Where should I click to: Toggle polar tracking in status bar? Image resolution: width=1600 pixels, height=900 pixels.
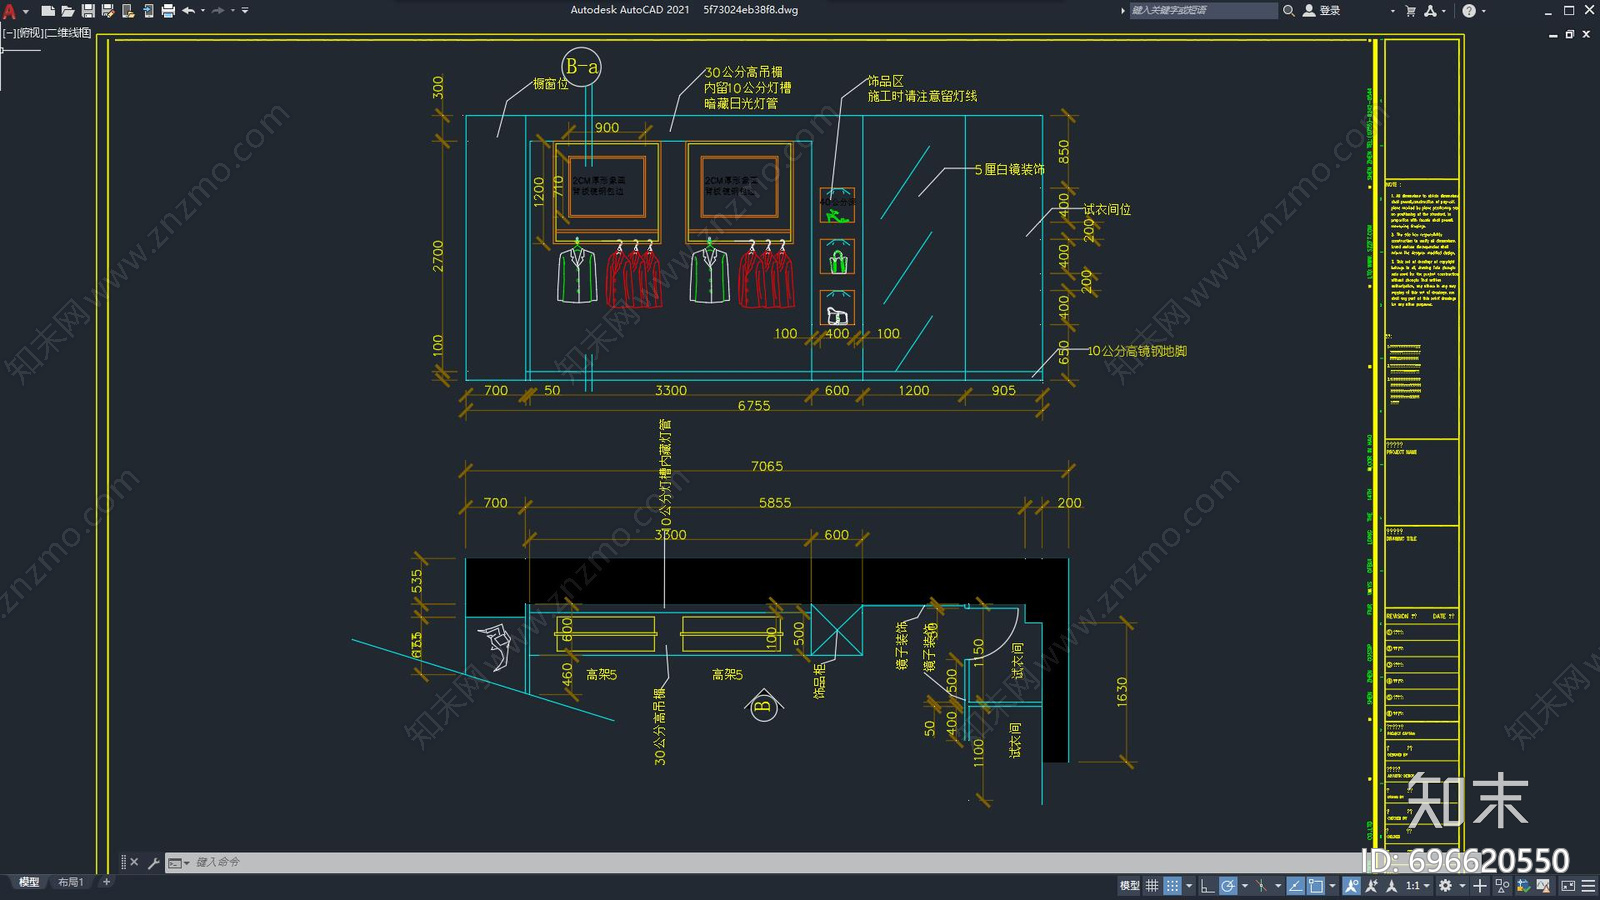coord(1228,886)
